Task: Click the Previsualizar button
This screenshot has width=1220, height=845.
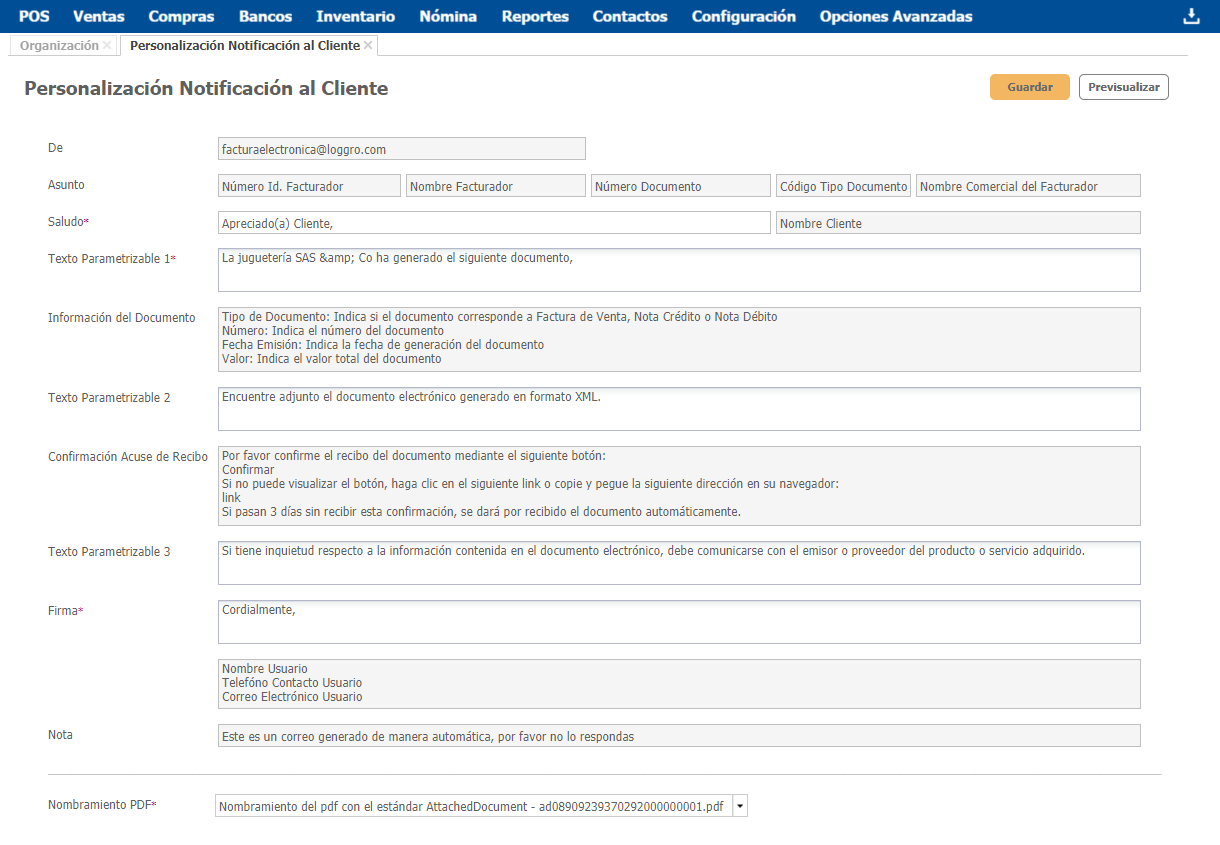Action: (1123, 87)
